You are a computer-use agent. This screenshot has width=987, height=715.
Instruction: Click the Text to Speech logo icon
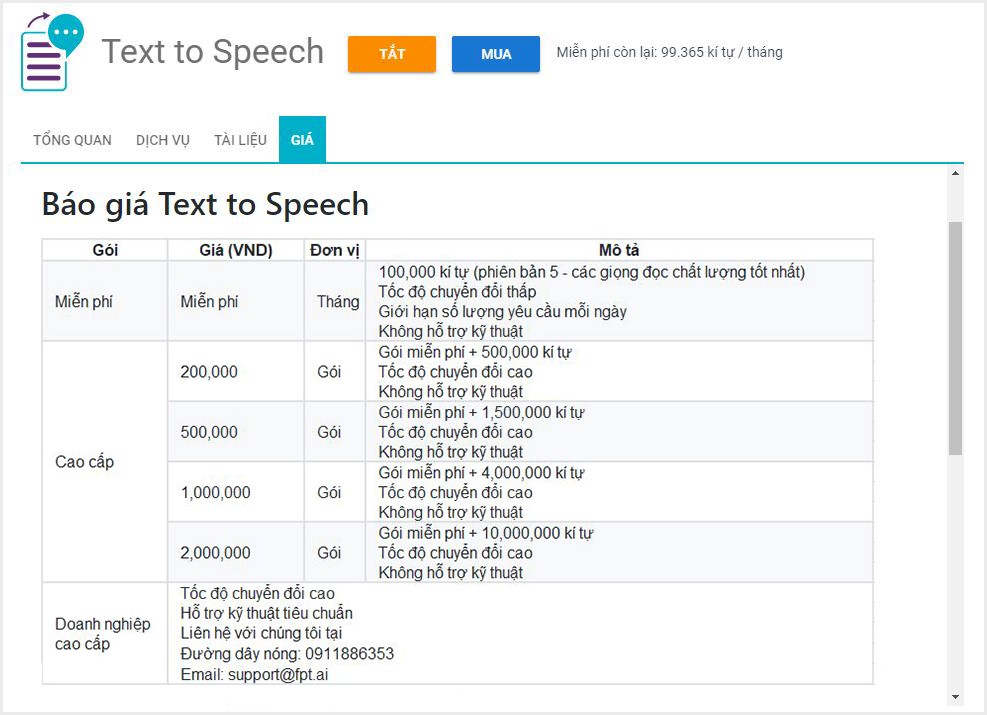(x=52, y=52)
